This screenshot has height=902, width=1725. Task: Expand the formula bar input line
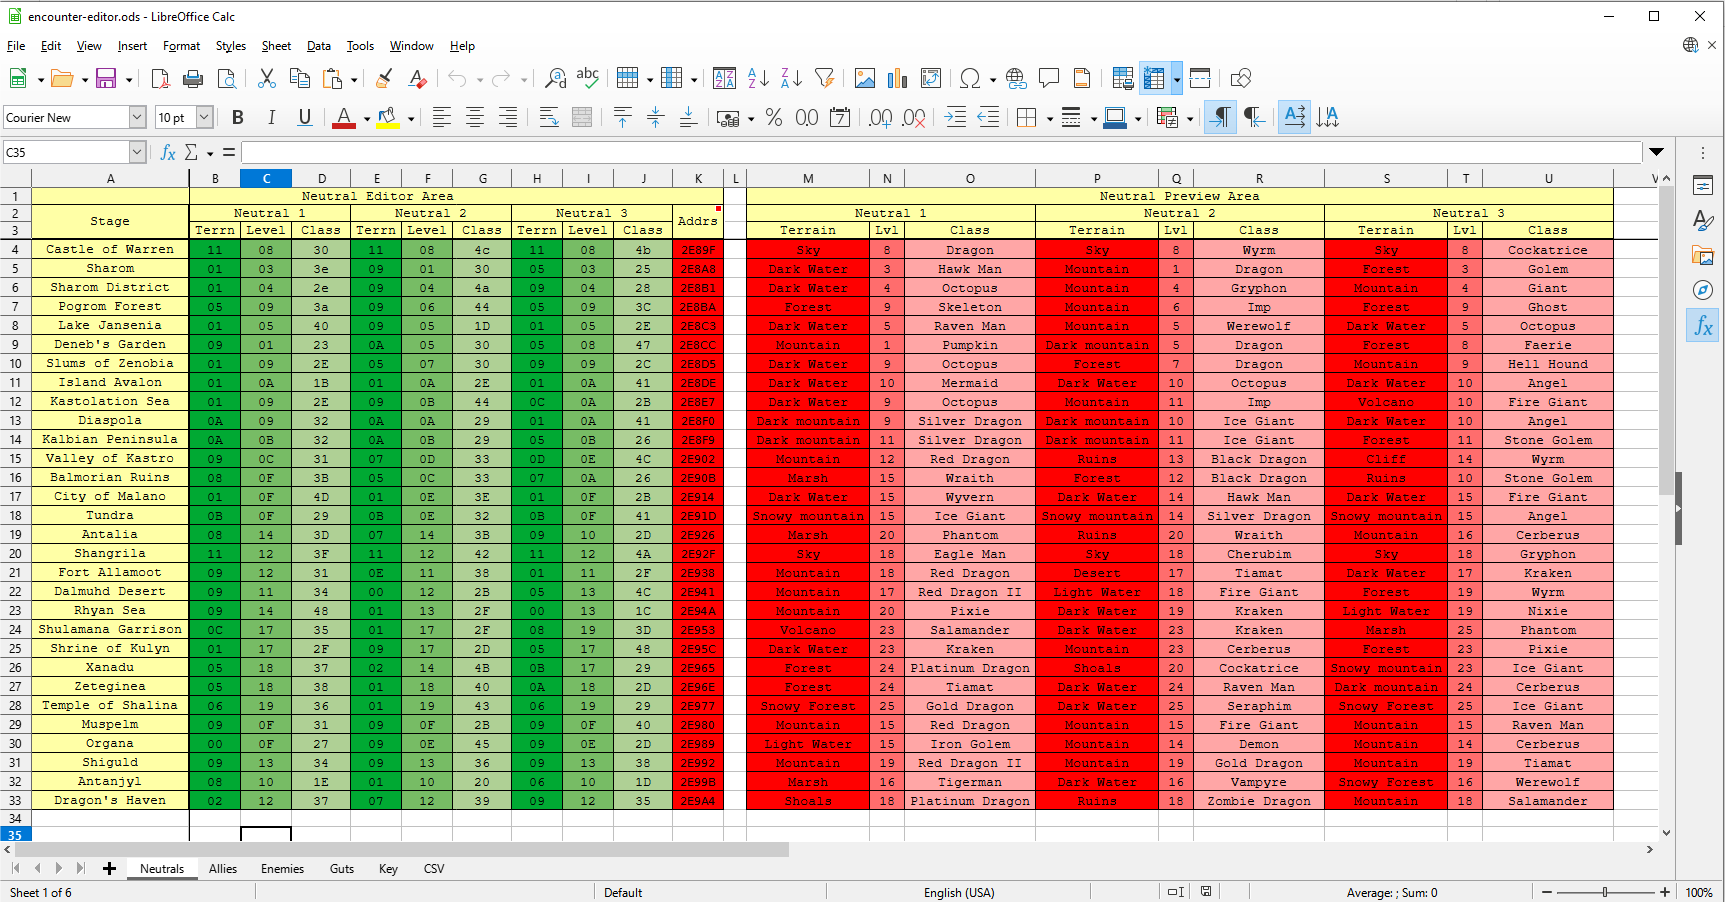[1657, 152]
